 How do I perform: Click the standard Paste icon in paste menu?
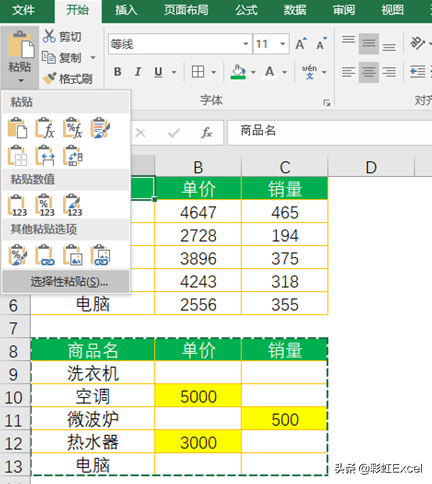[17, 128]
